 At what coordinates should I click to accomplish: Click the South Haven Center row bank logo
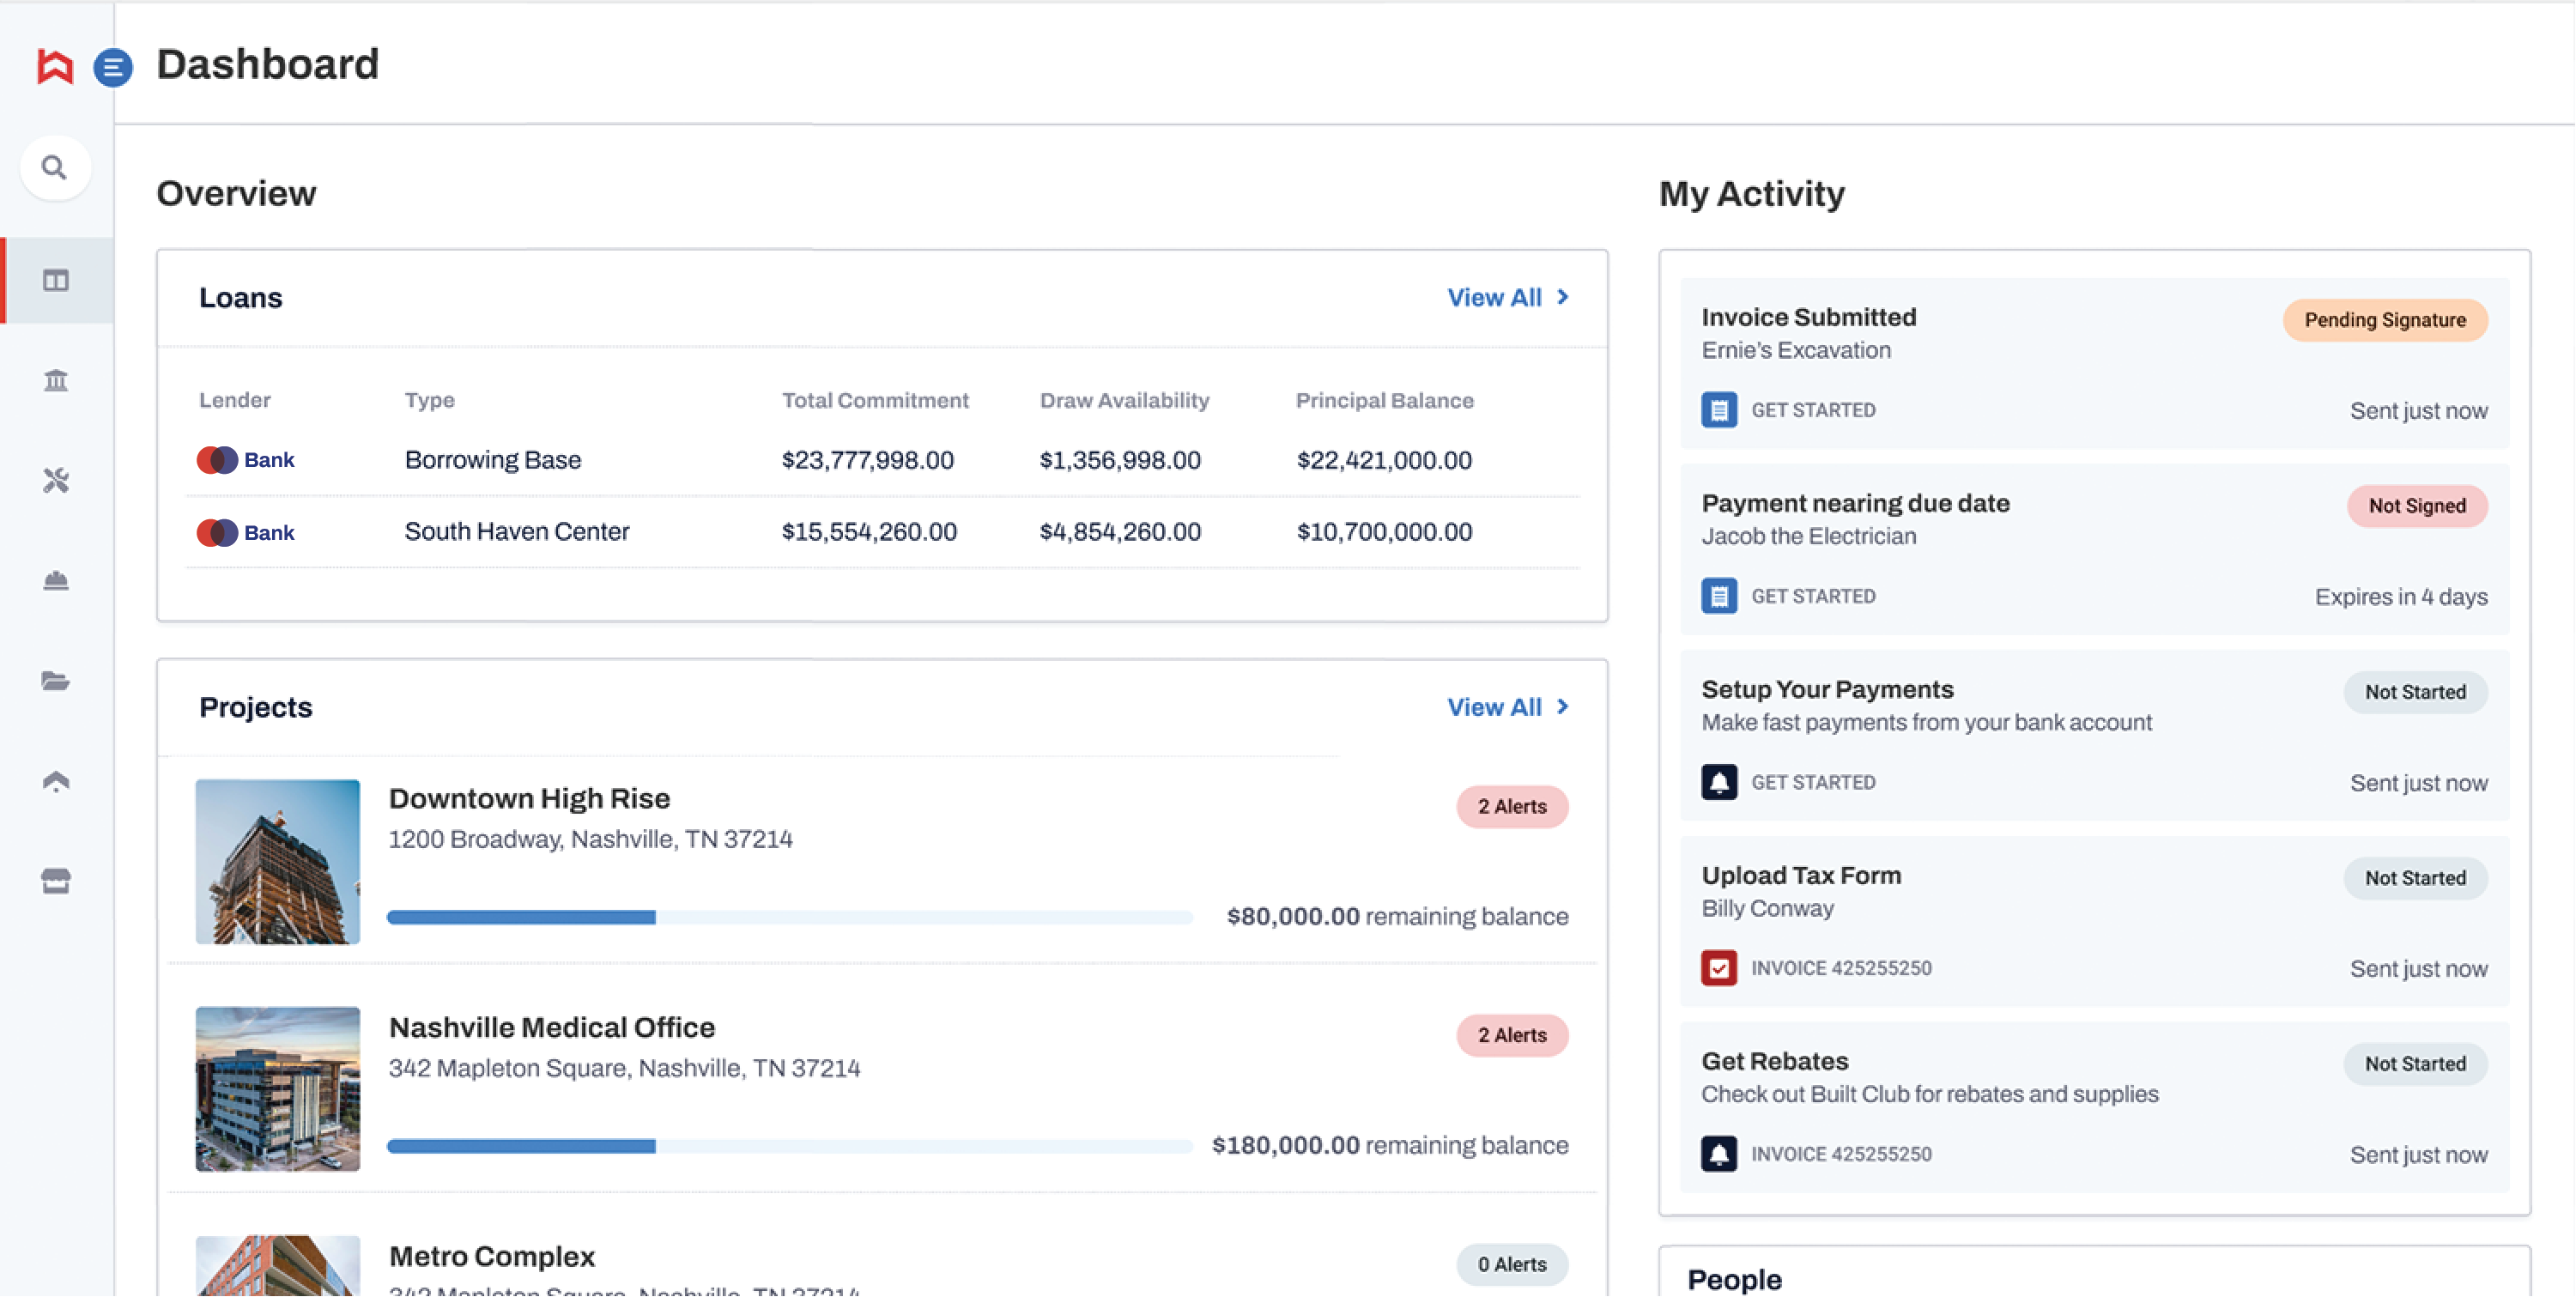coord(217,532)
